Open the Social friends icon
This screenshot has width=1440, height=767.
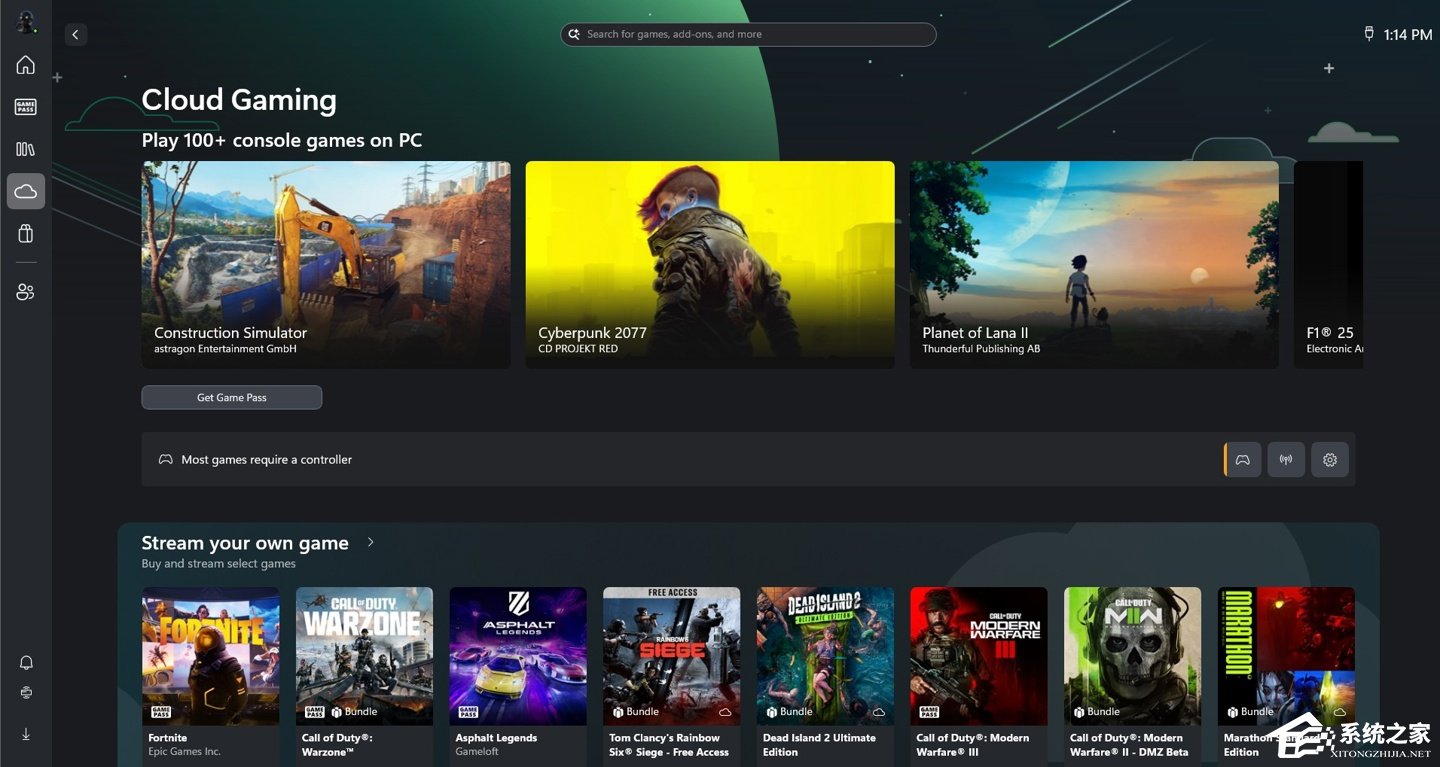coord(26,292)
